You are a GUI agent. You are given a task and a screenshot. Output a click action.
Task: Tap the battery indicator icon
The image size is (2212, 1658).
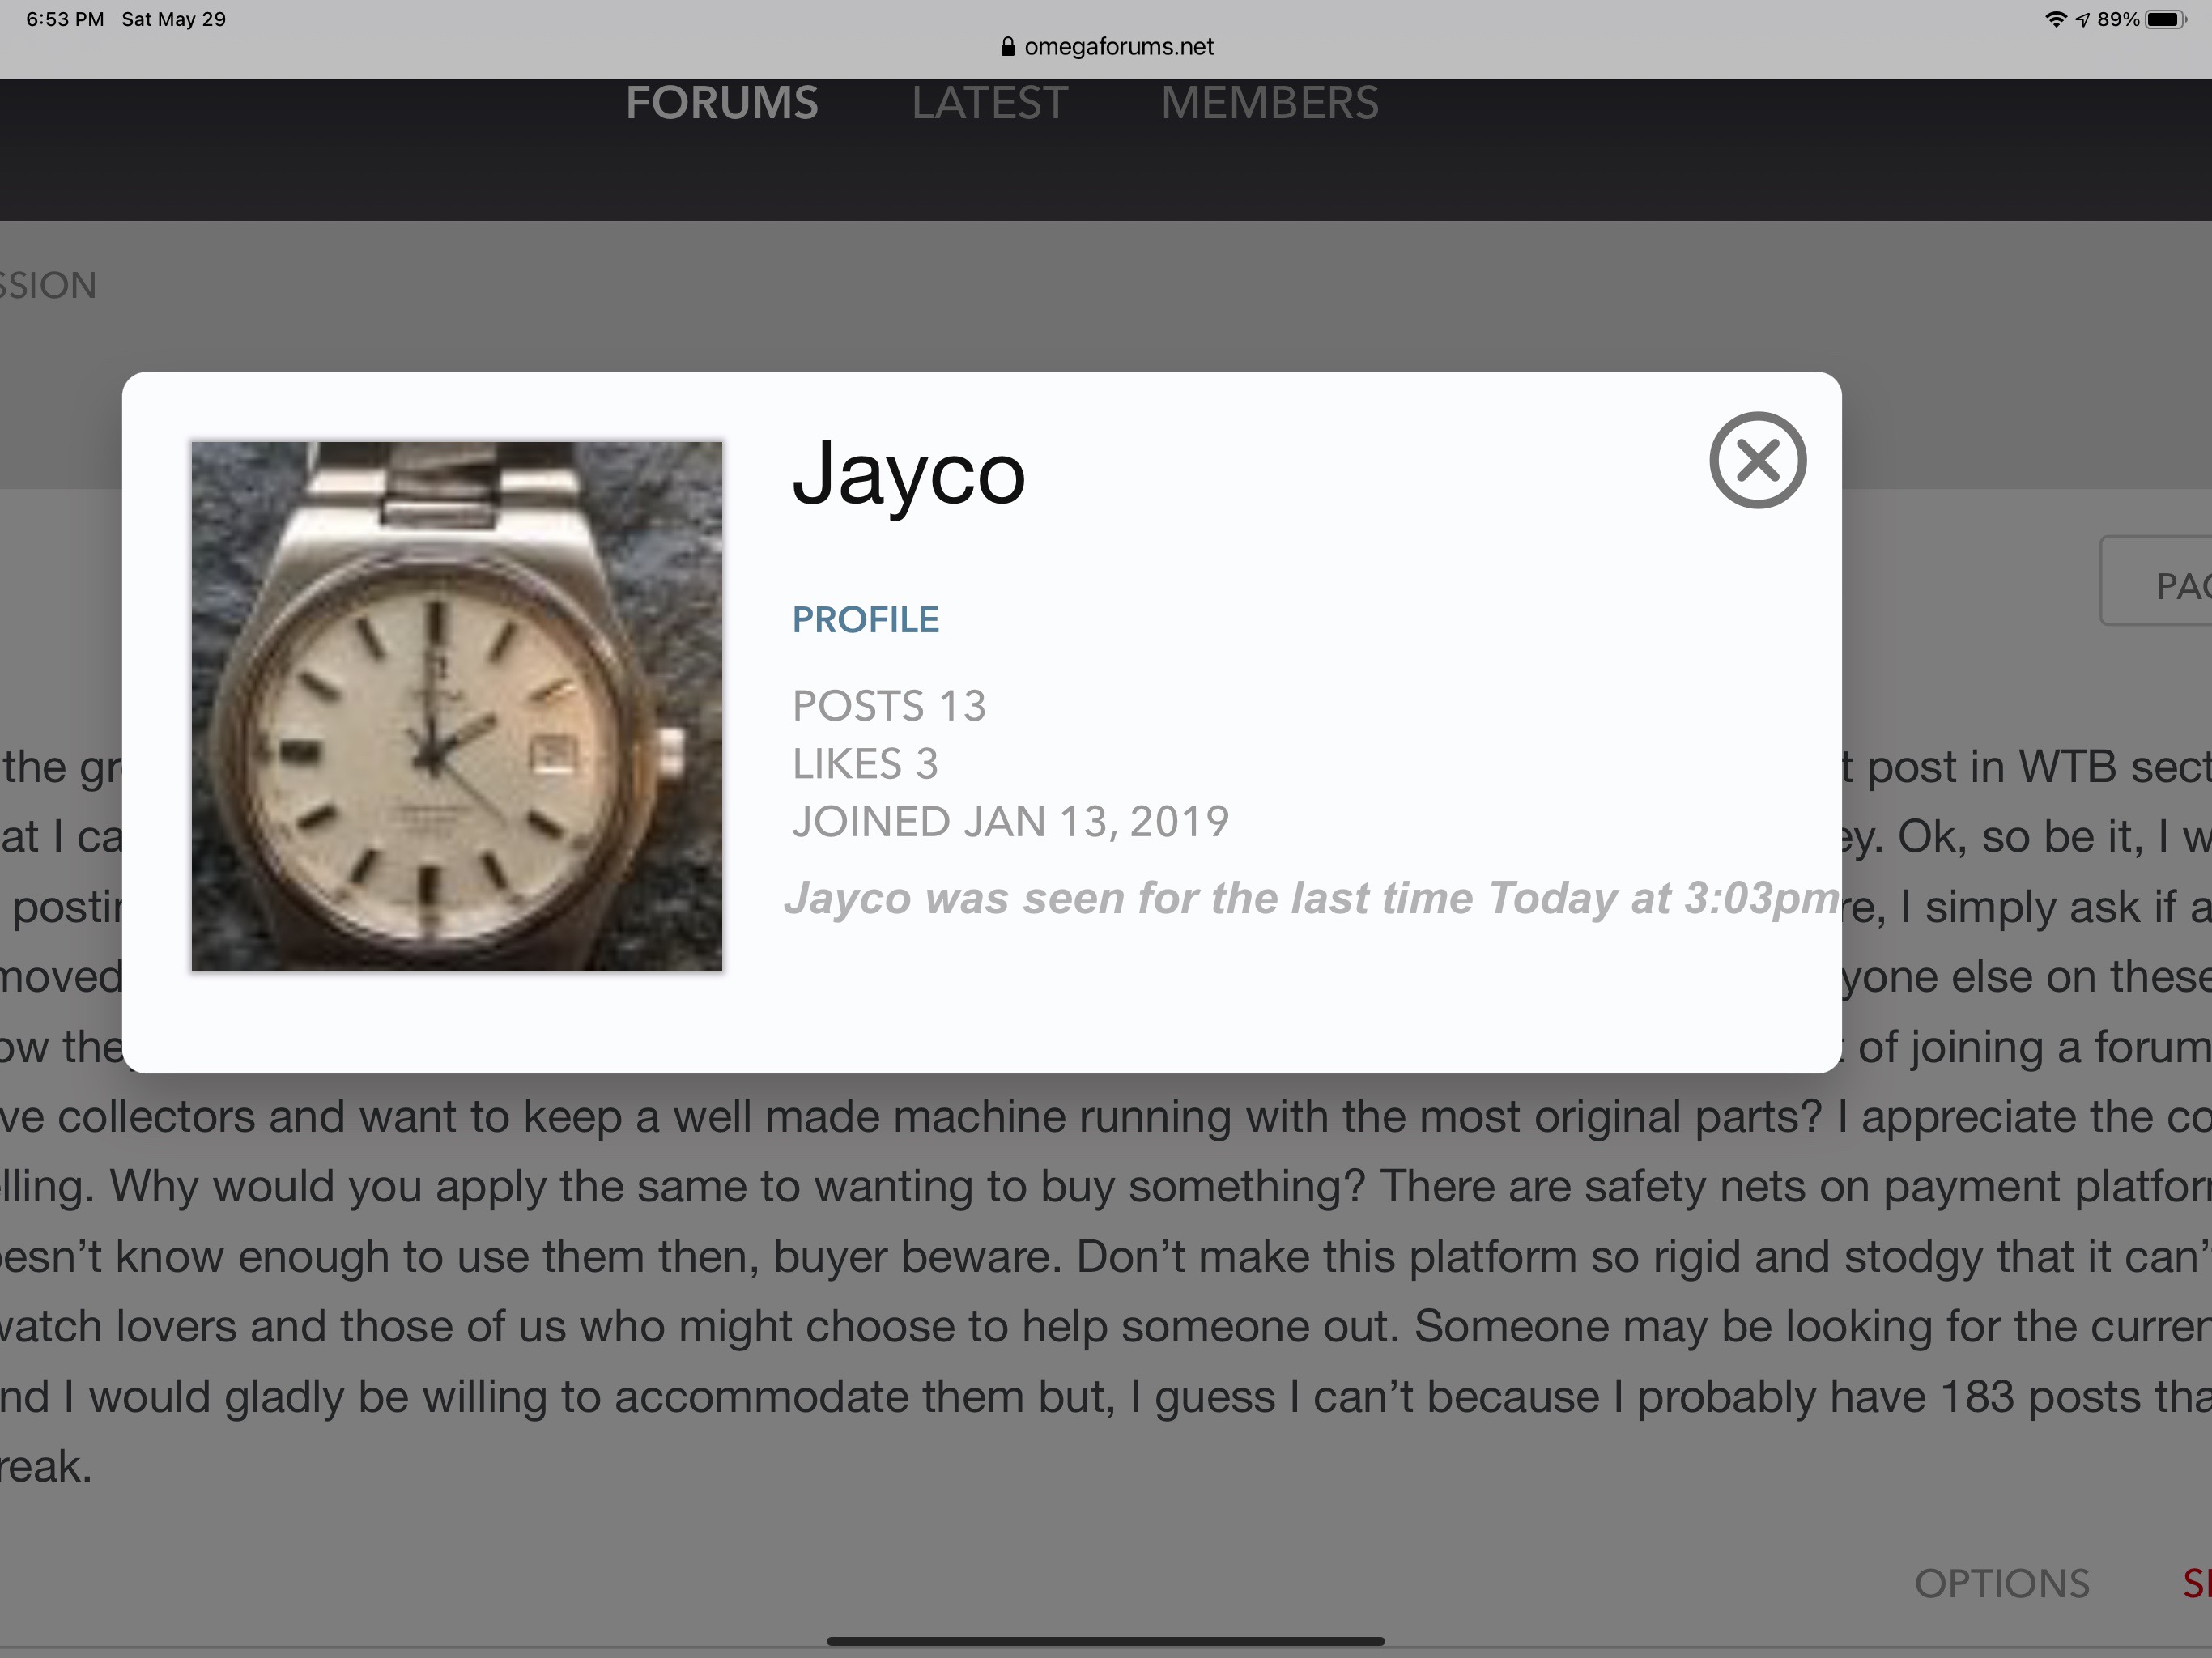(2165, 19)
